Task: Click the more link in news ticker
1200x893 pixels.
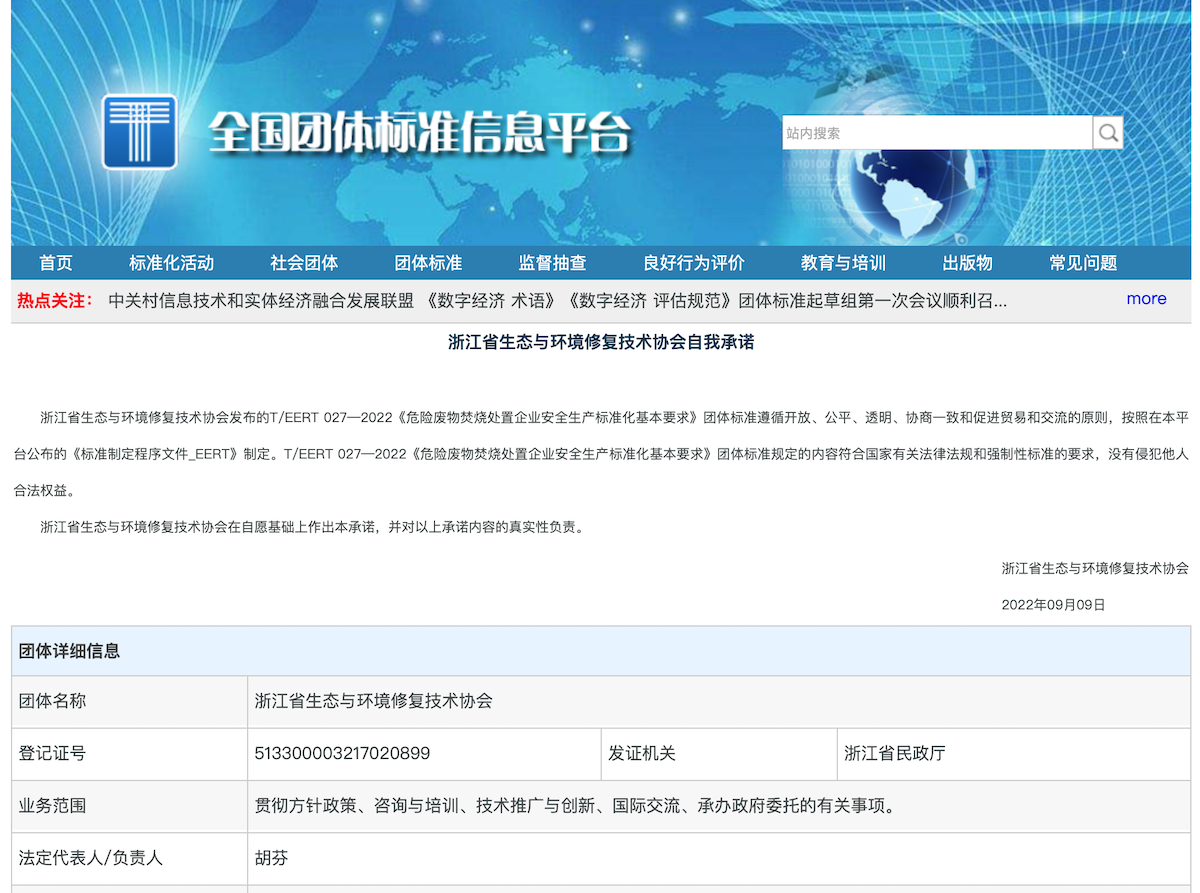Action: point(1146,299)
